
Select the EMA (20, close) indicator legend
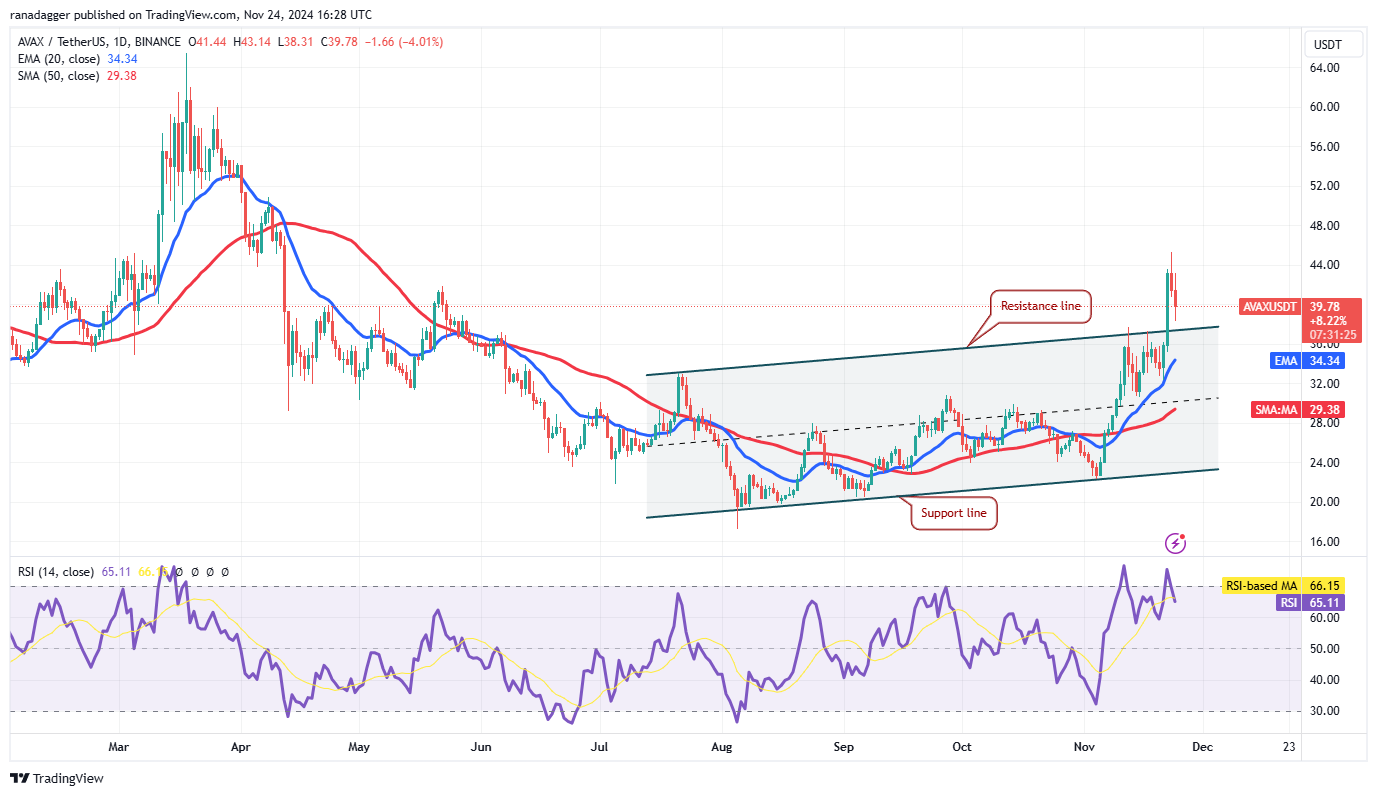56,59
